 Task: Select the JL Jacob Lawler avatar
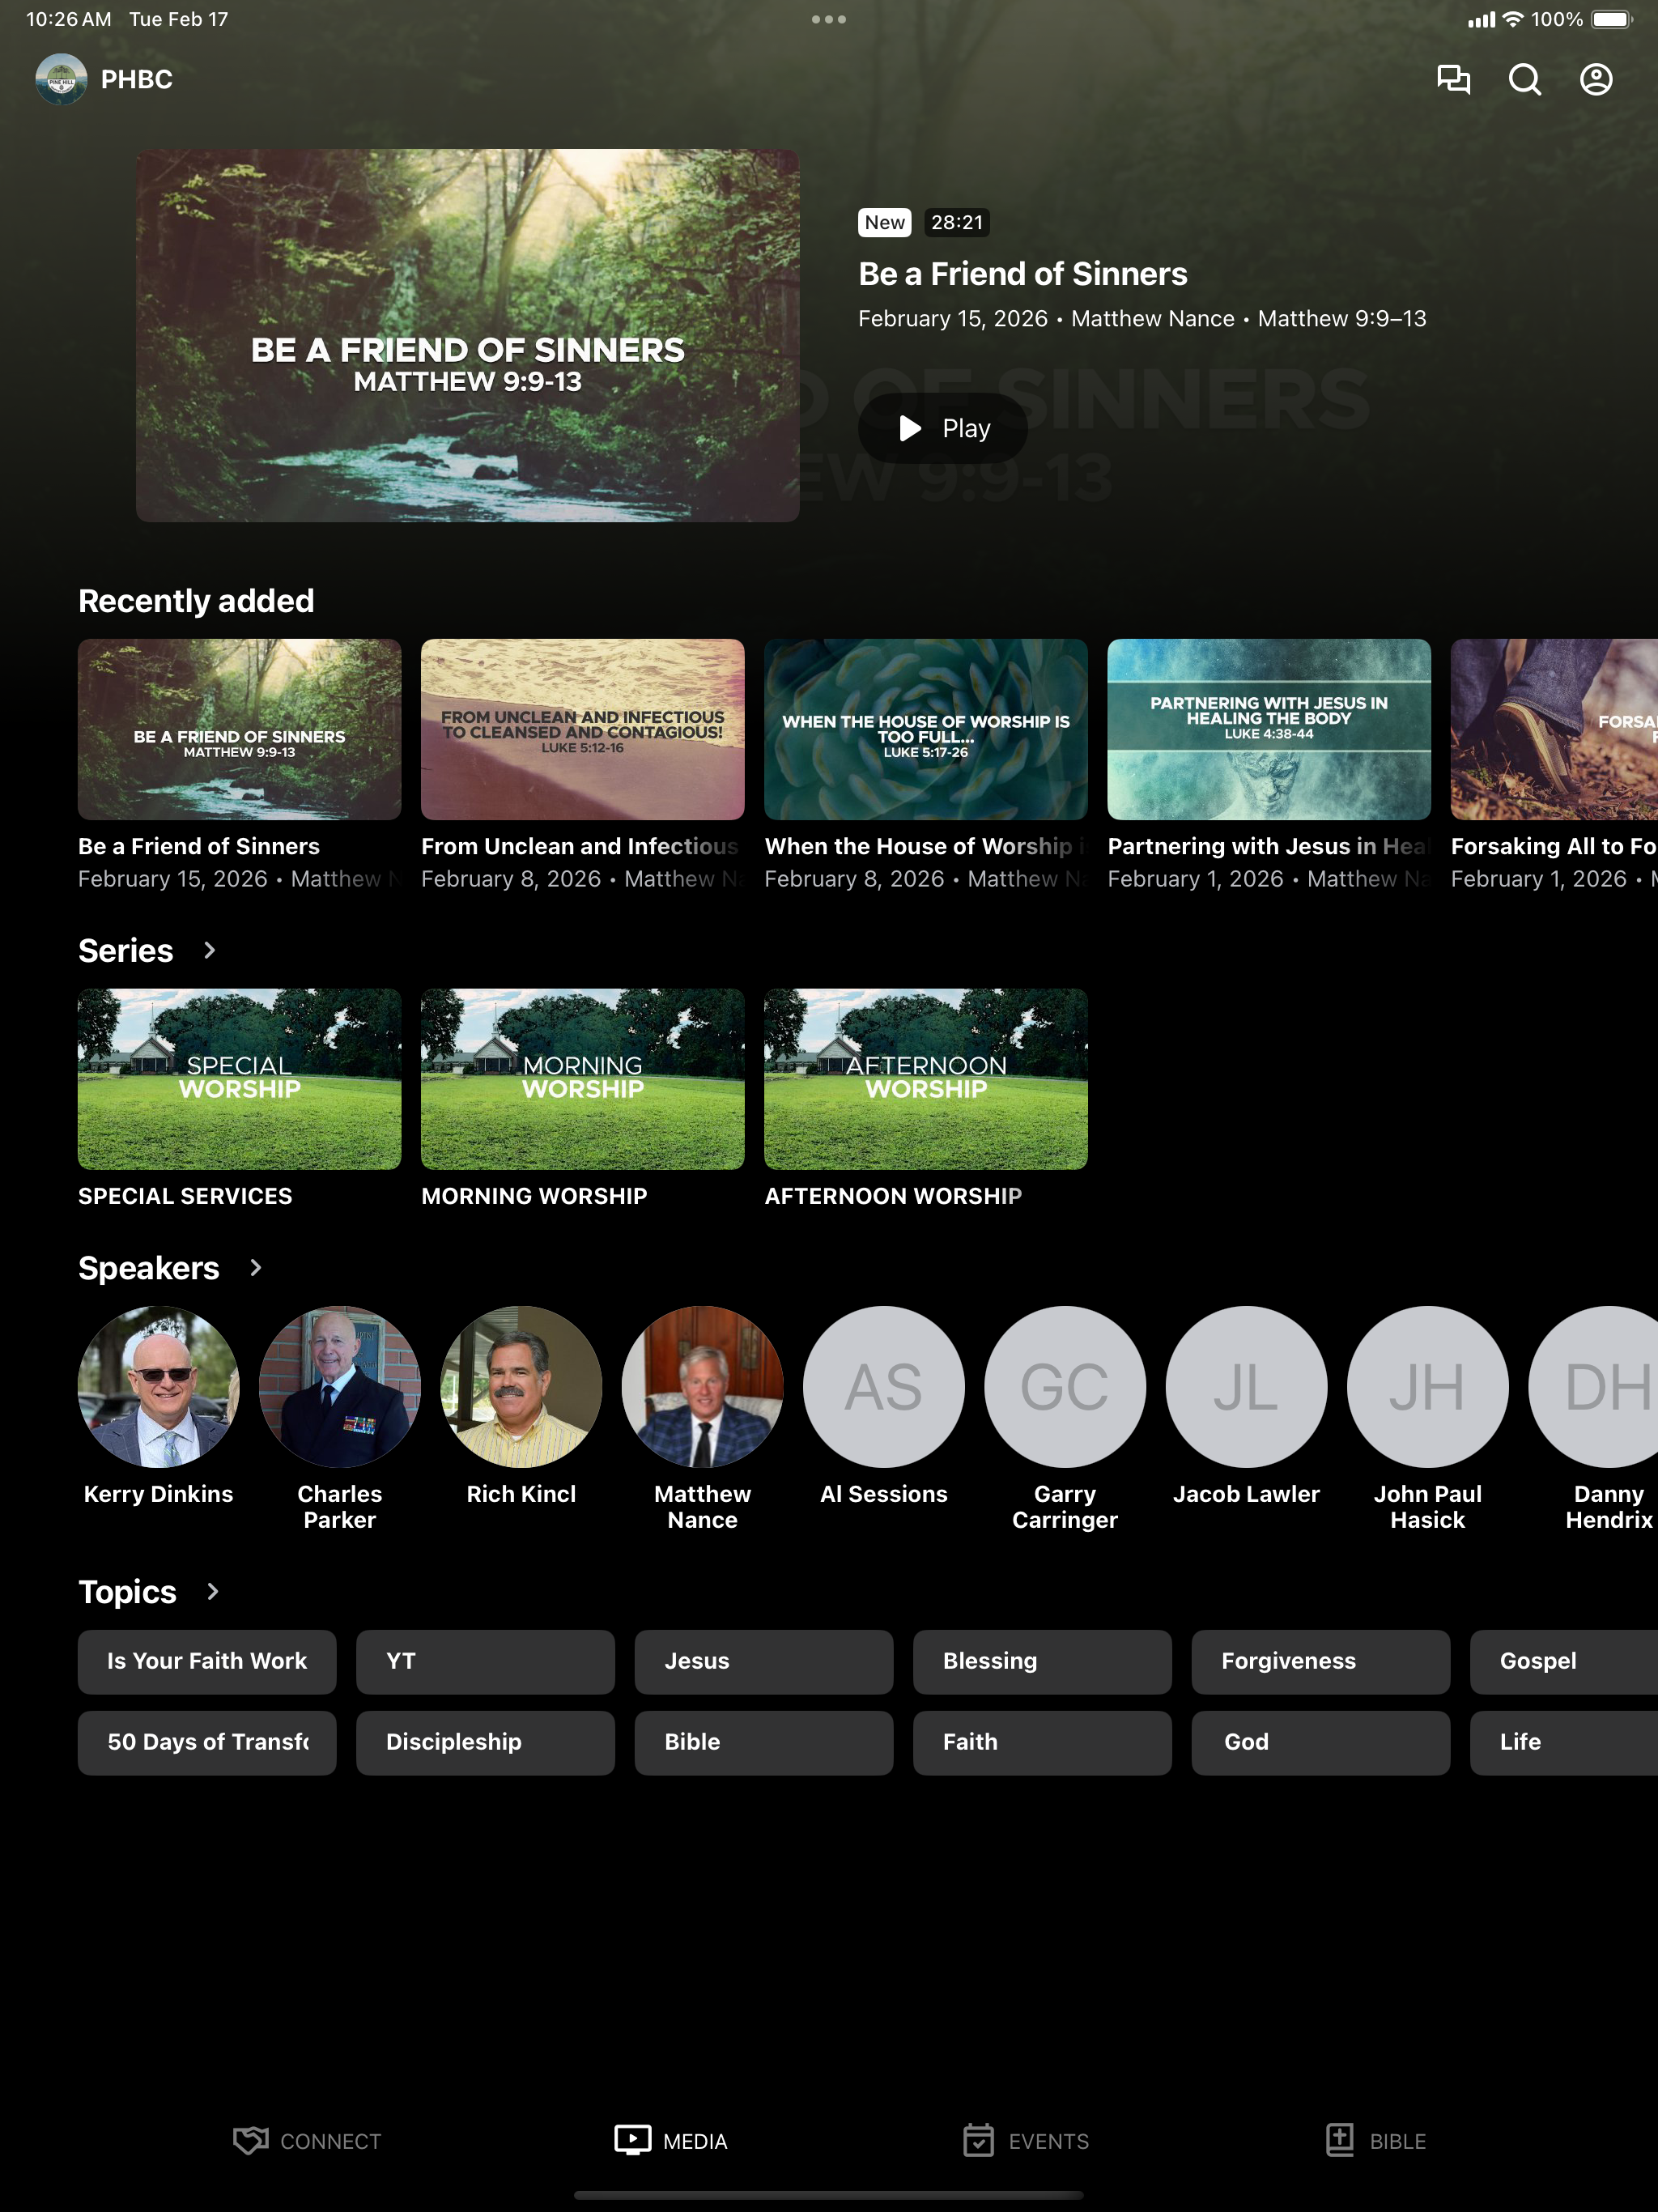tap(1246, 1386)
